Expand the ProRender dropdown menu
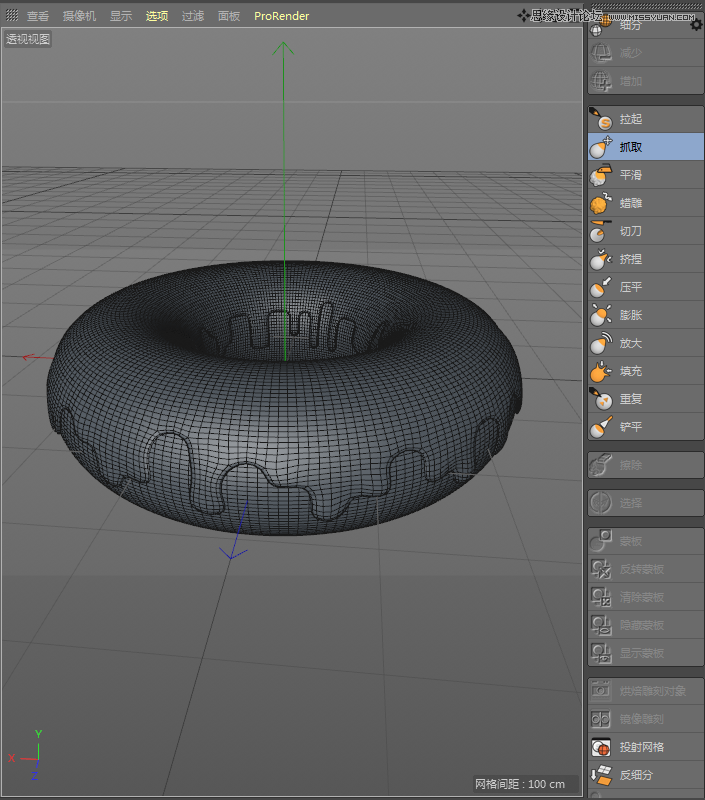 point(281,16)
